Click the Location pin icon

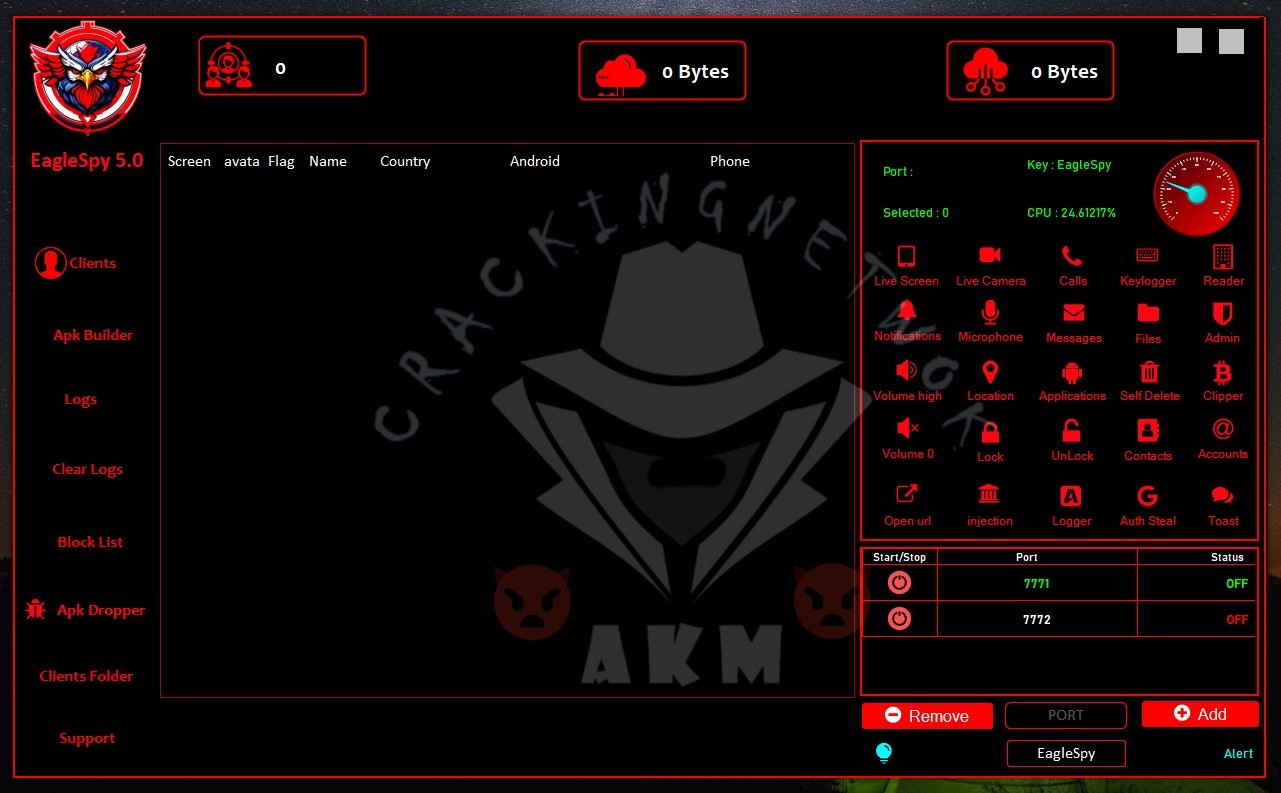point(990,373)
